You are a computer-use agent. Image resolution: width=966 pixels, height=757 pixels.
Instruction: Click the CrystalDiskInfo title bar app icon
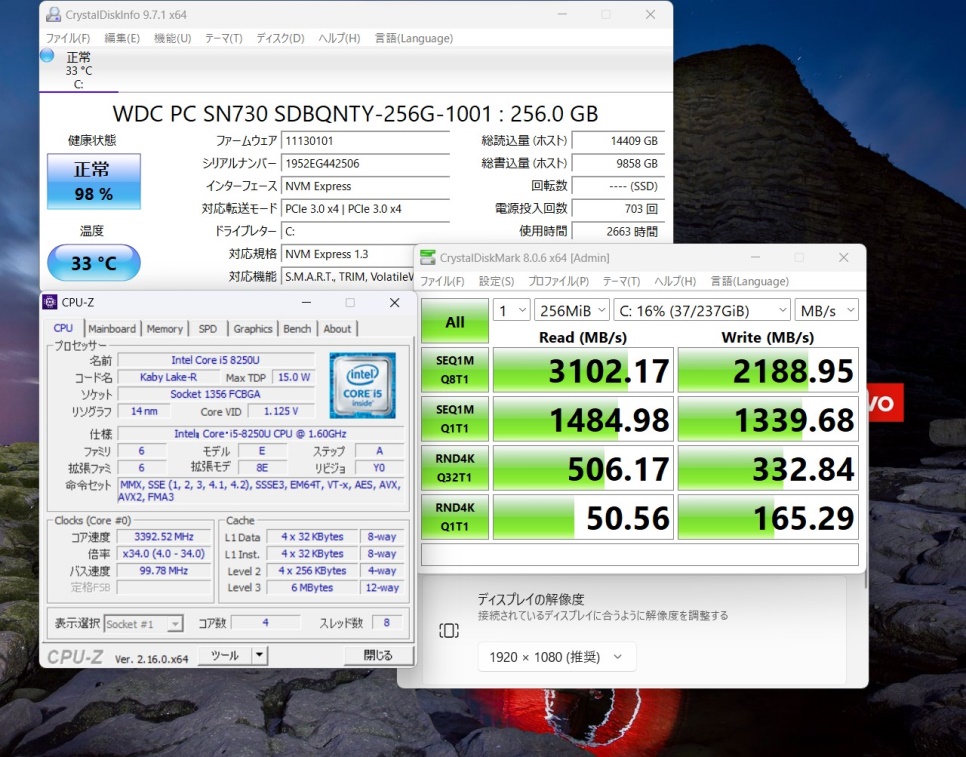pos(54,14)
